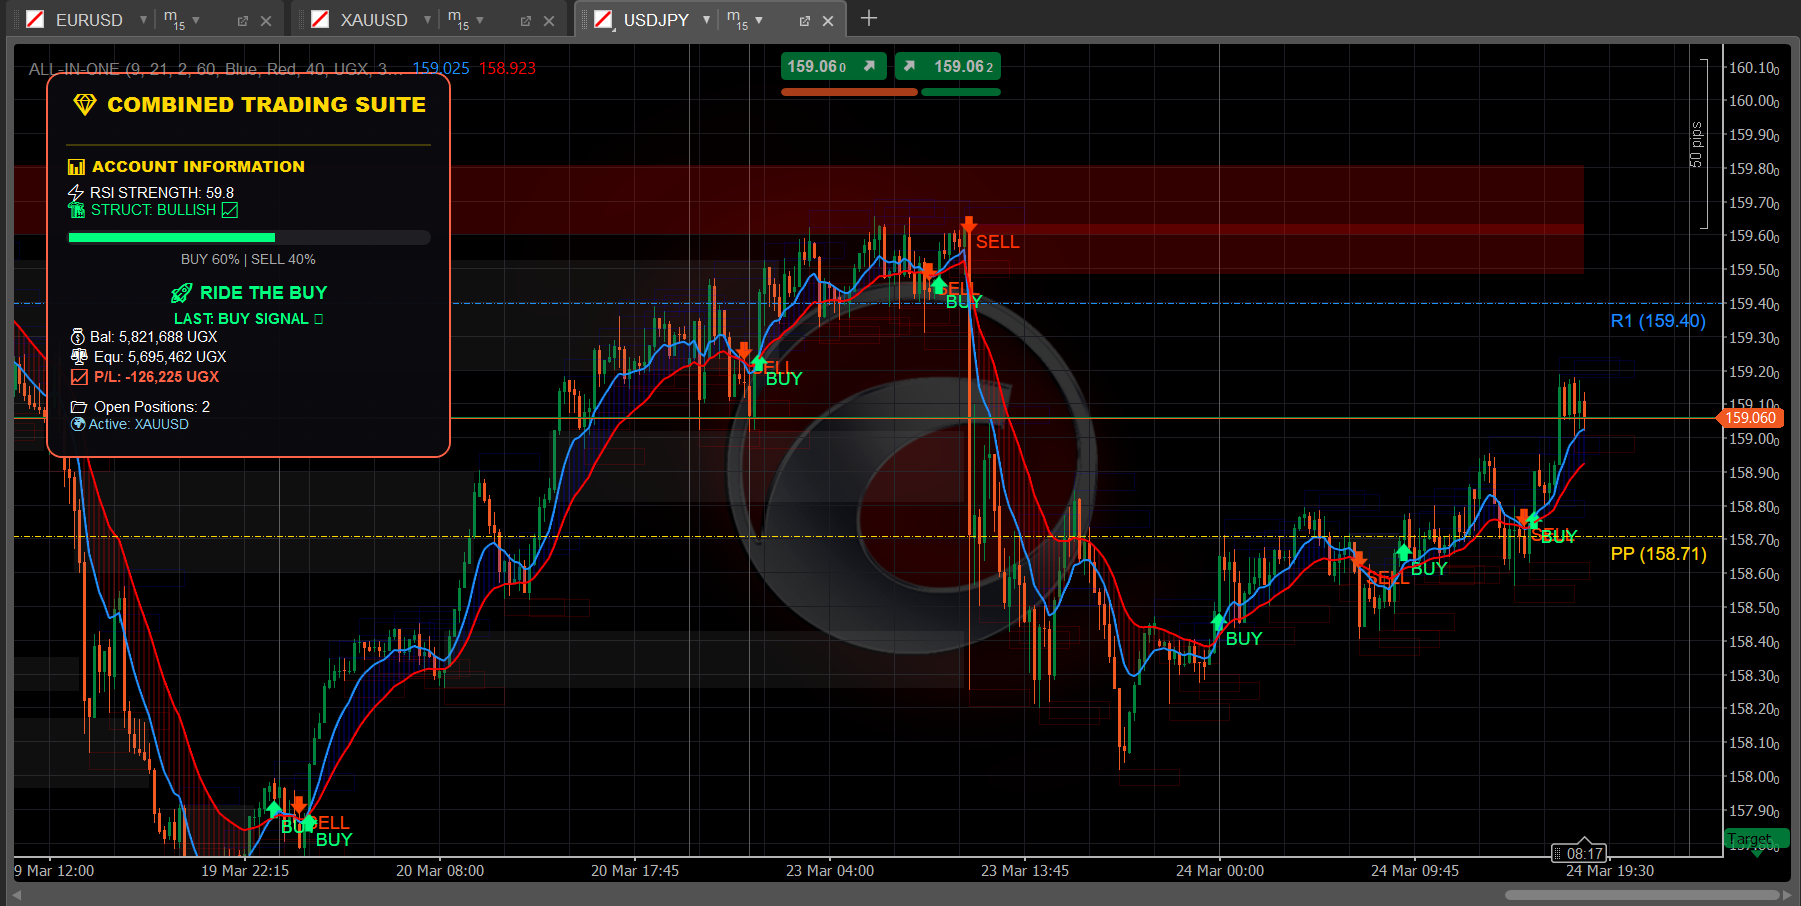The height and width of the screenshot is (906, 1801).
Task: Add a new chart tab with plus icon
Action: tap(868, 18)
